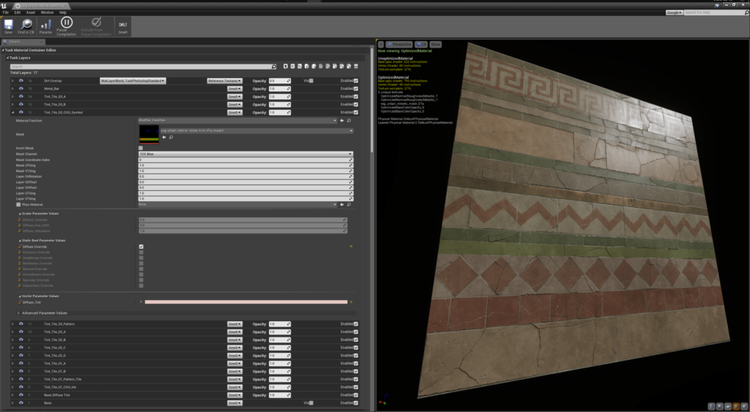Image resolution: width=750 pixels, height=412 pixels.
Task: Click the Perspective viewport button
Action: (397, 44)
